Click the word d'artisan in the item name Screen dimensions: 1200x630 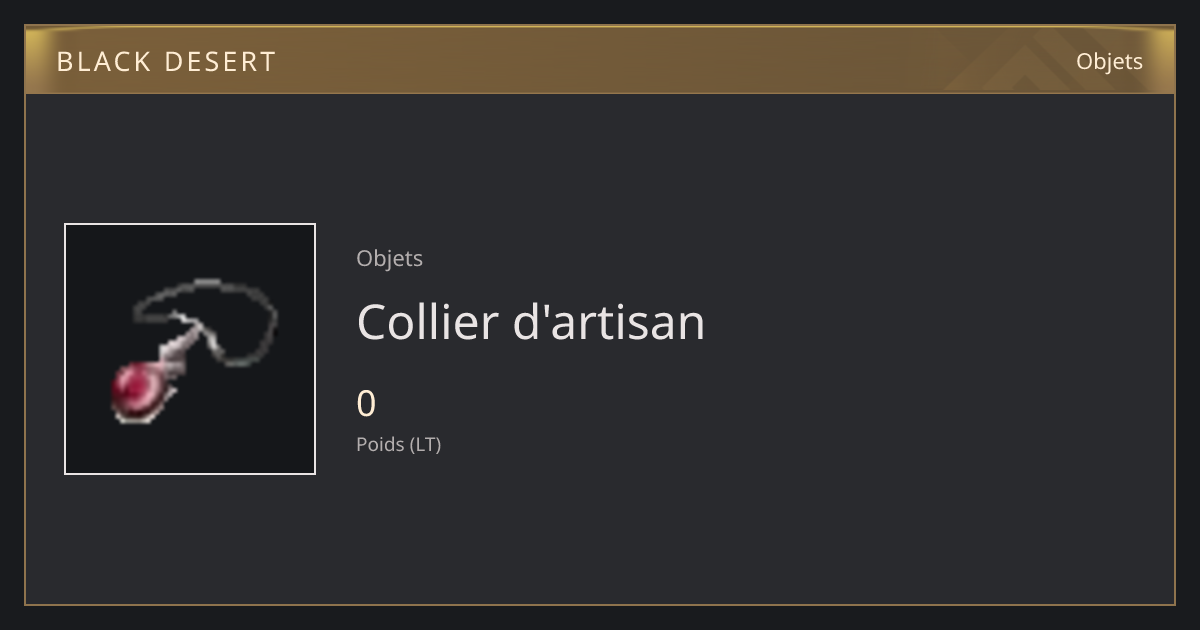tap(609, 322)
